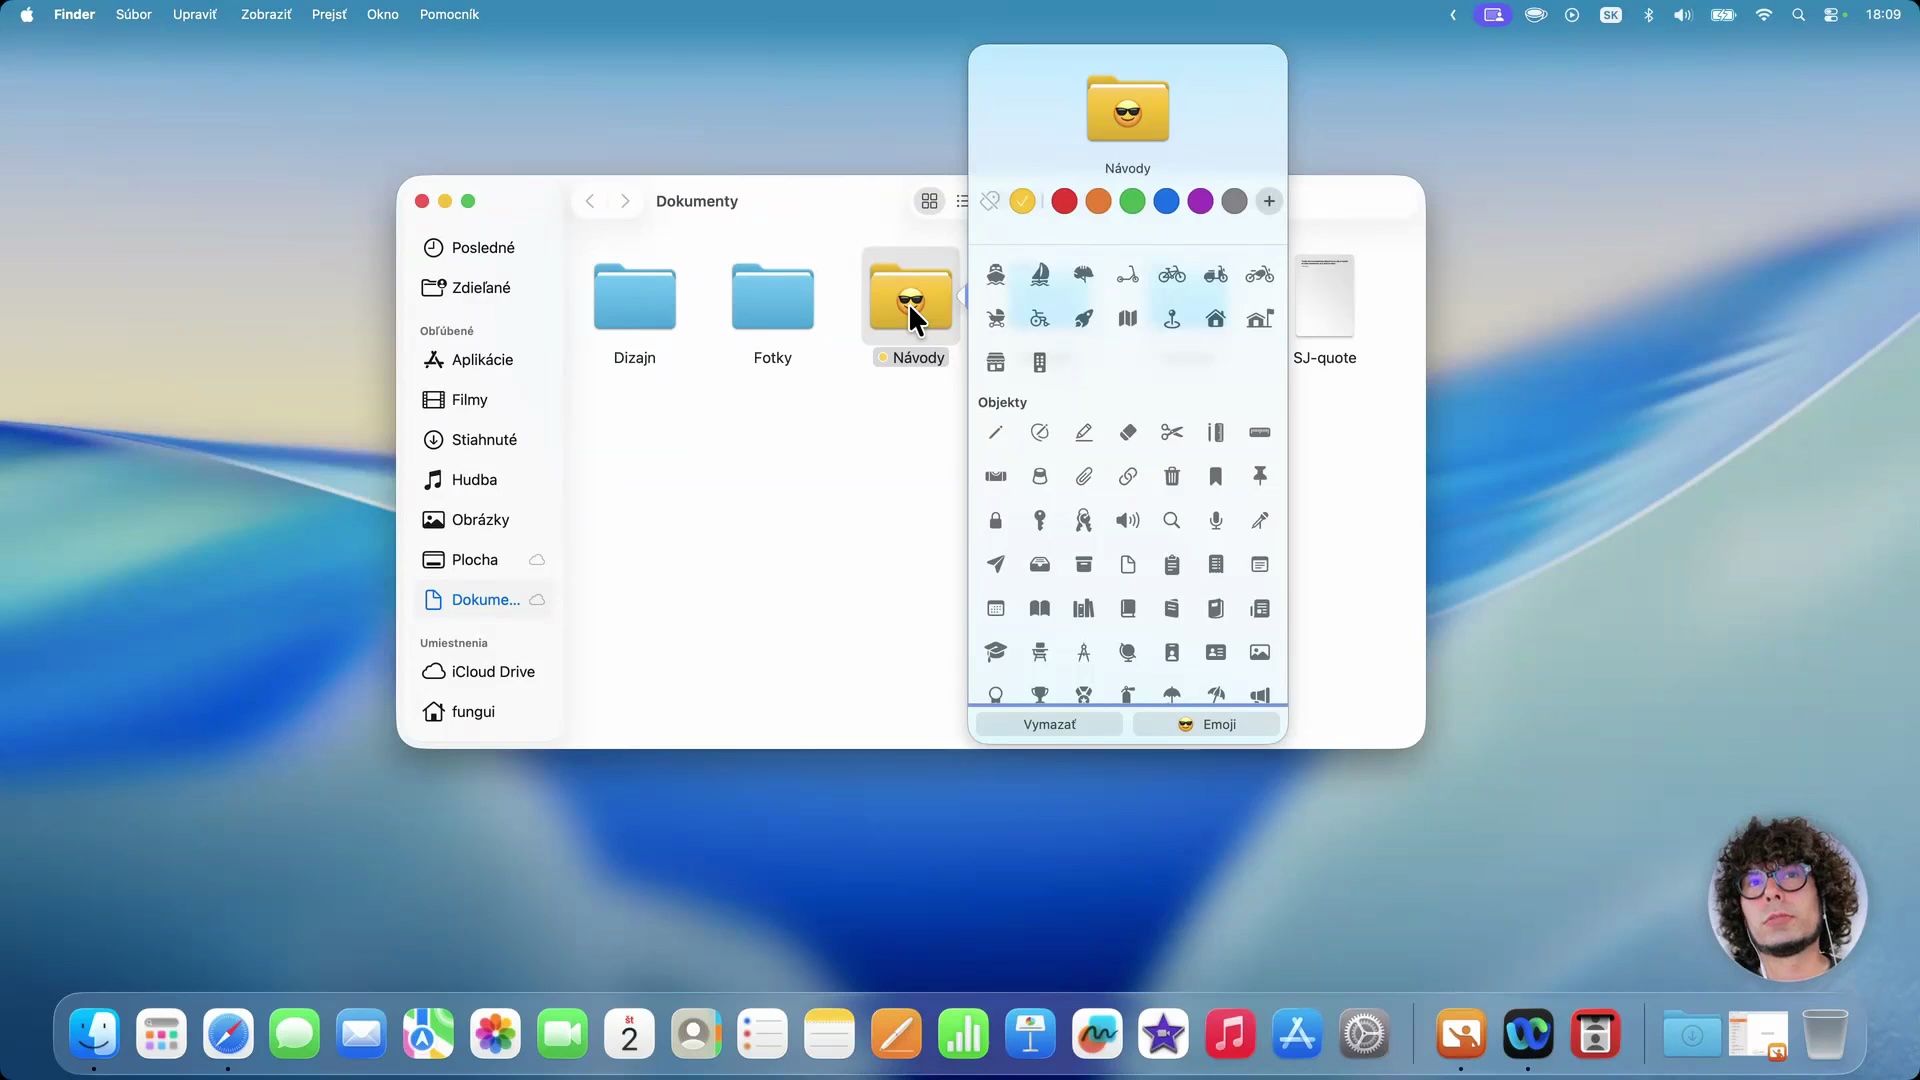Image resolution: width=1920 pixels, height=1080 pixels.
Task: Choose the house symbol icon
Action: click(1215, 318)
